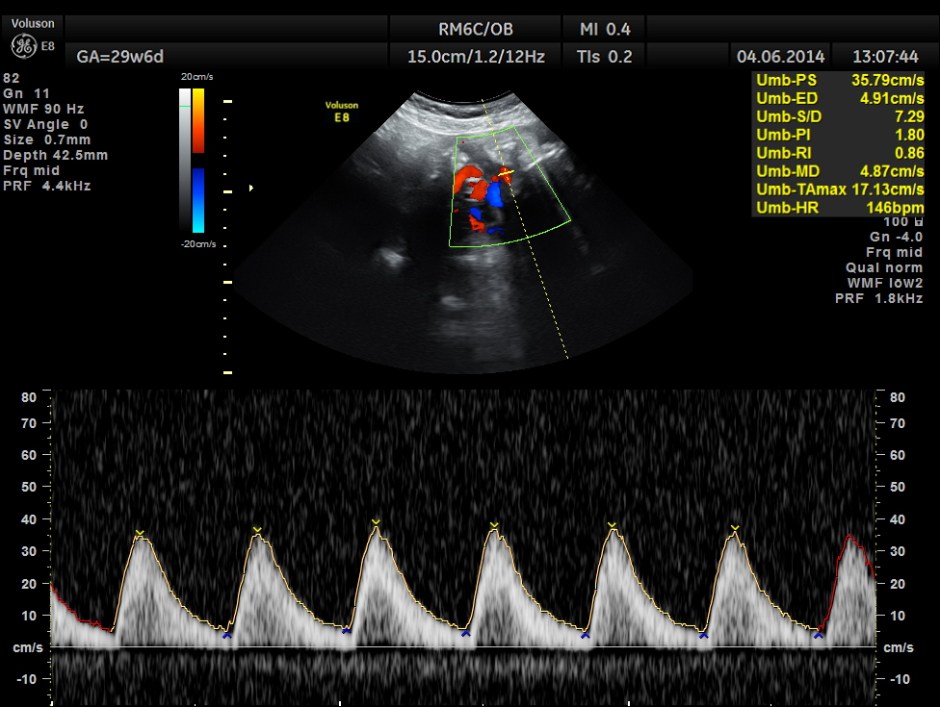Click the grayscale map bar
Viewport: 940px width, 707px height.
pyautogui.click(x=184, y=160)
